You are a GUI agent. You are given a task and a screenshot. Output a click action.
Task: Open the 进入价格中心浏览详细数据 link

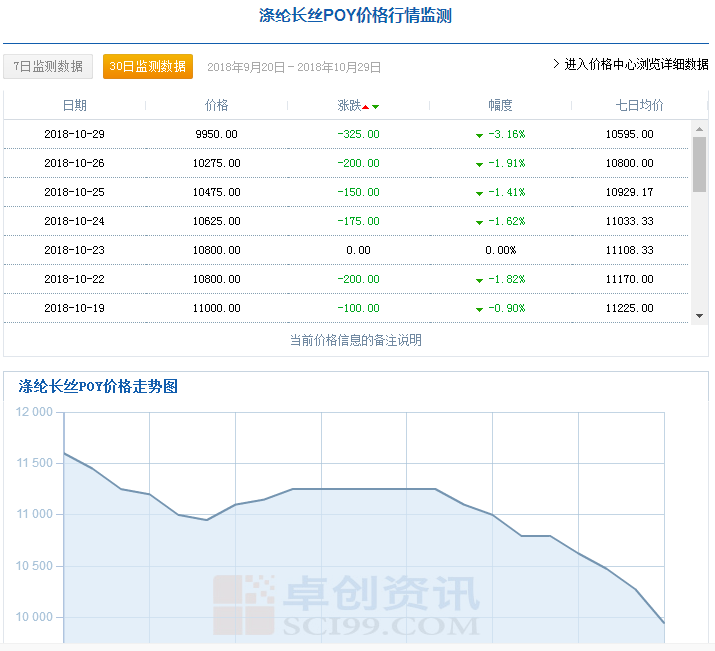coord(630,64)
